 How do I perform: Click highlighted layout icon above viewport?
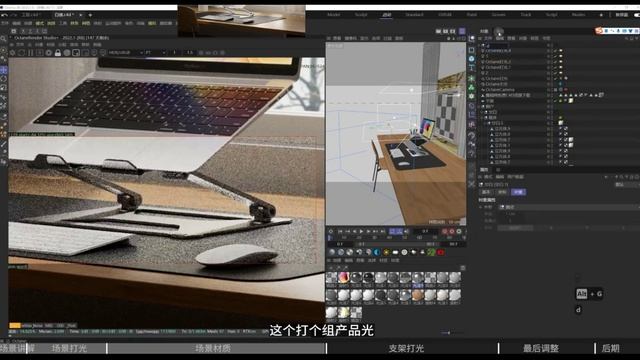462,31
